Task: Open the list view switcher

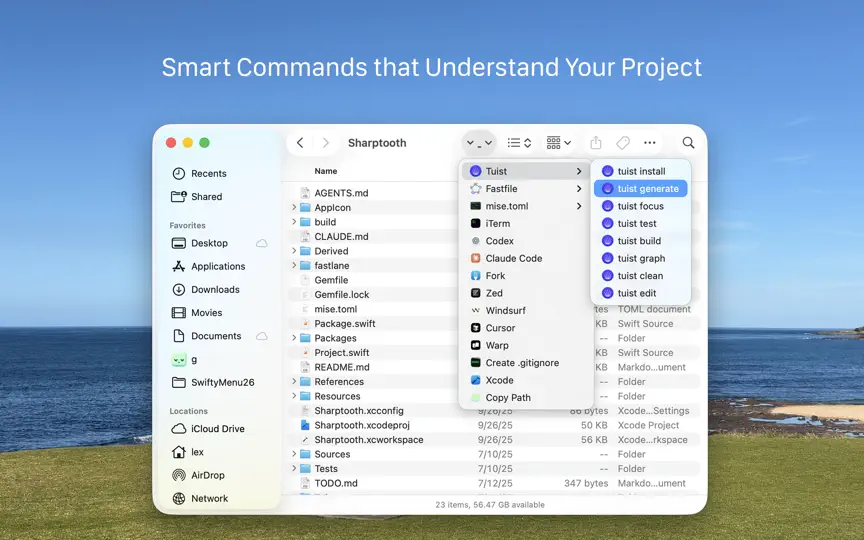Action: (x=519, y=143)
